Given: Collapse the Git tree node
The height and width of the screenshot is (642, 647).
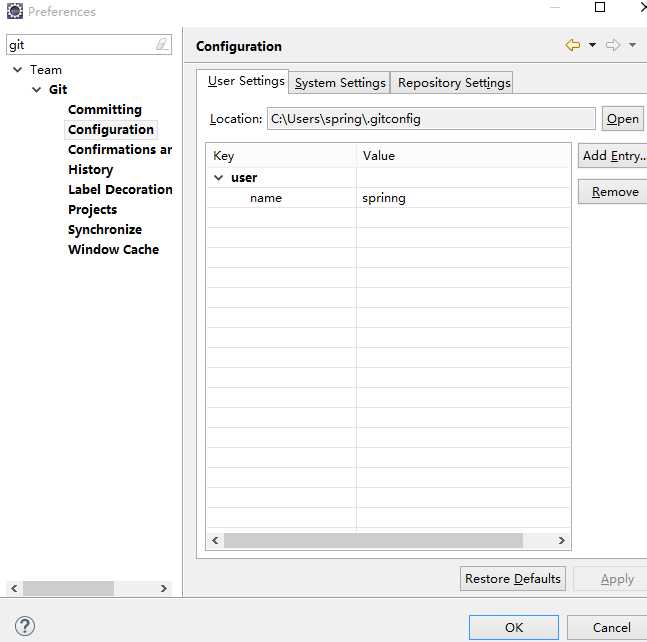Looking at the screenshot, I should point(37,89).
